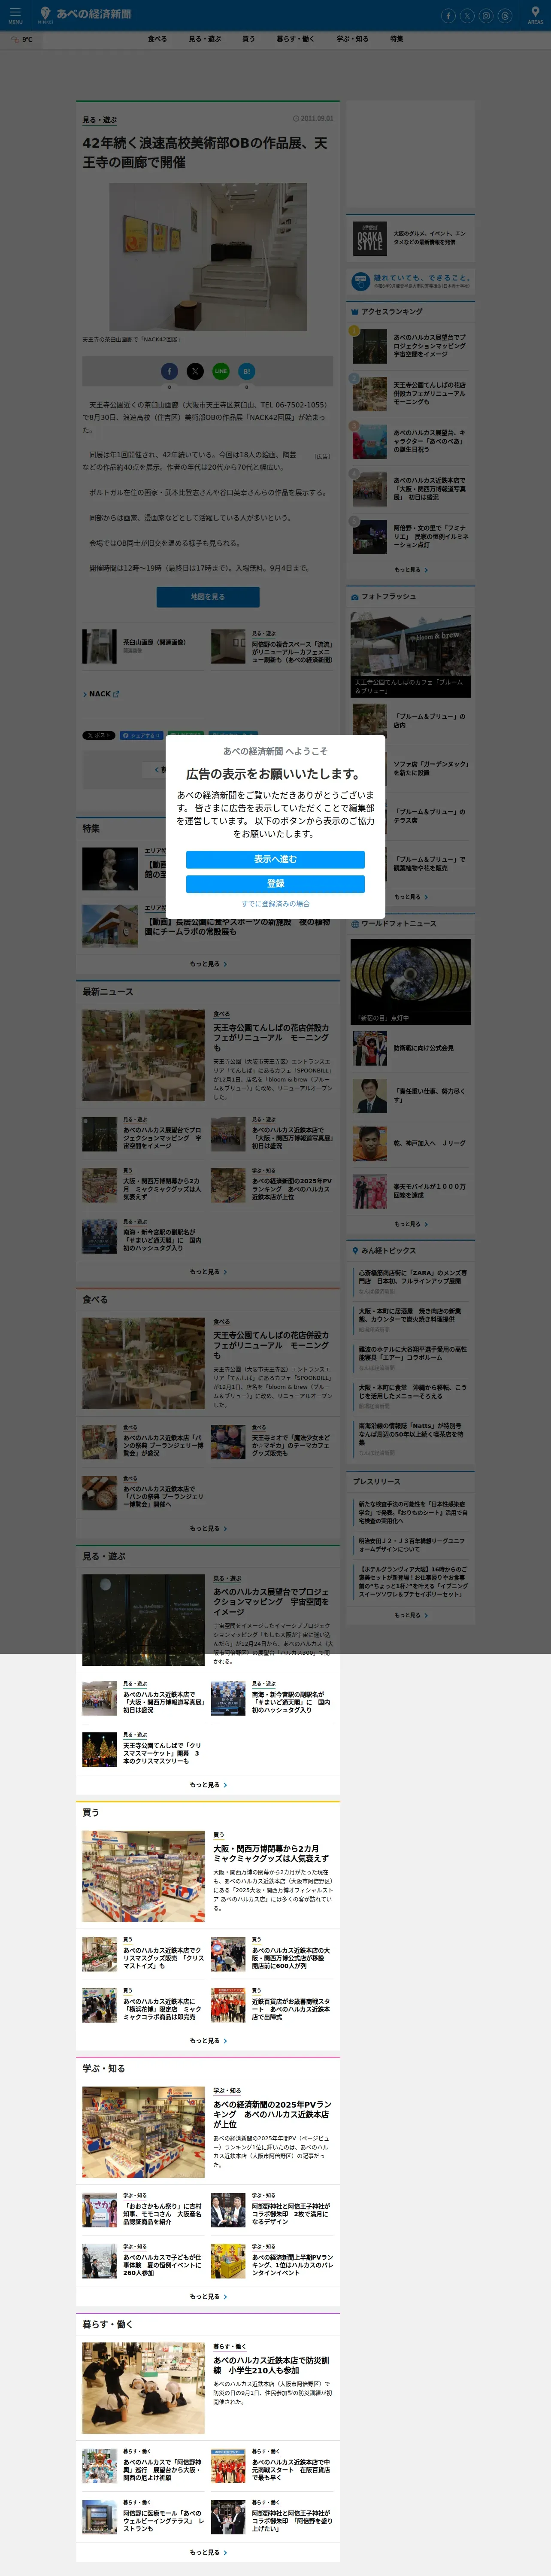Open related article about 複合スペース「流流」
The height and width of the screenshot is (2576, 551).
(272, 647)
